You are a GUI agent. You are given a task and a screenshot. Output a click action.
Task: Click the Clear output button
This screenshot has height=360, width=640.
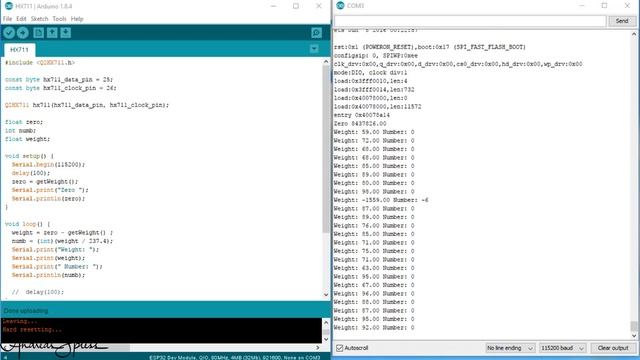[613, 348]
